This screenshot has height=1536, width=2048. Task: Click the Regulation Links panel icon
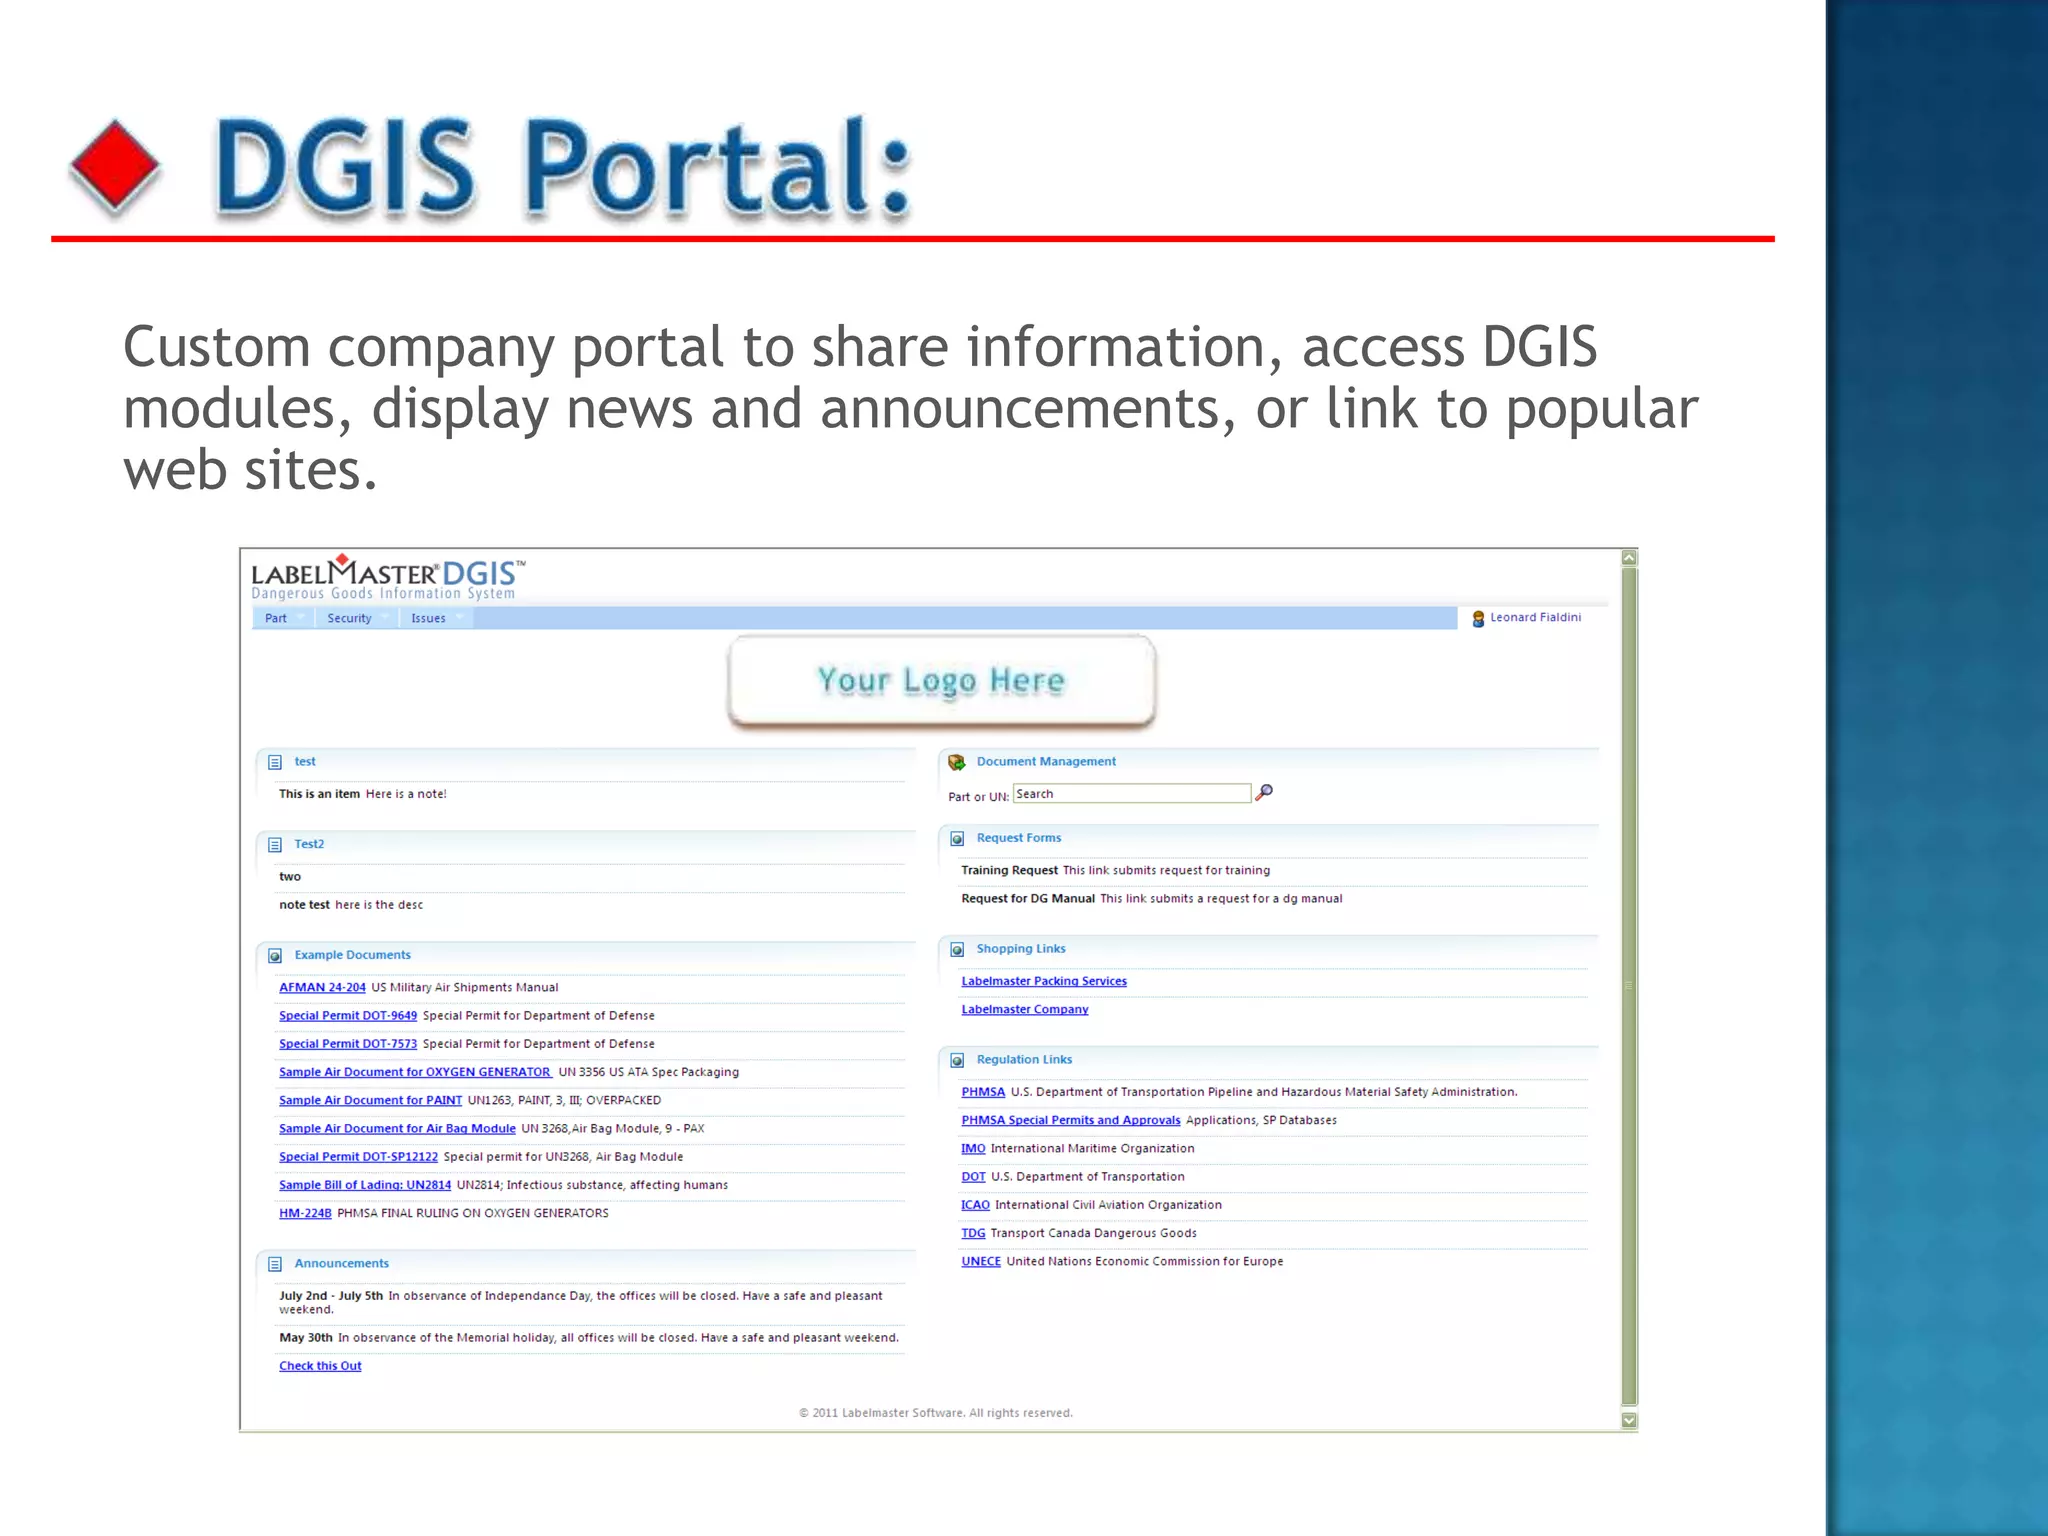click(957, 1061)
